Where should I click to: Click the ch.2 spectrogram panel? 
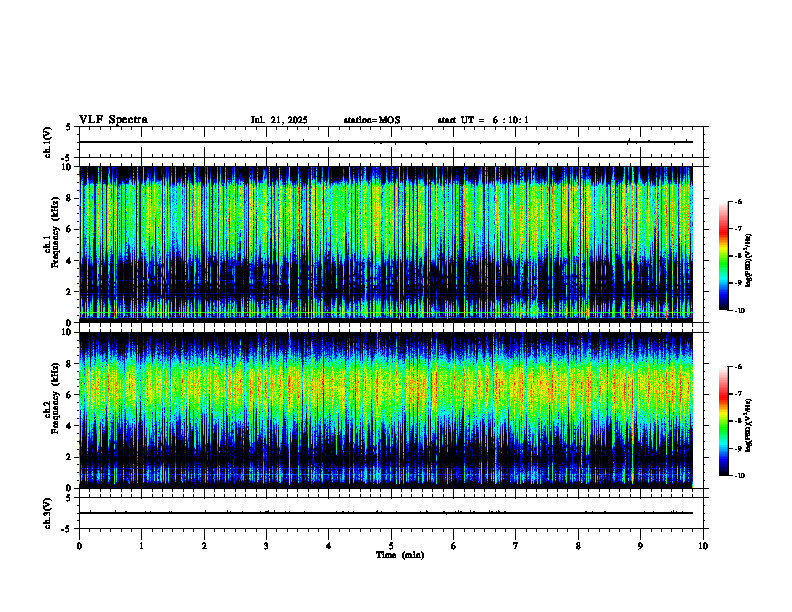[386, 410]
